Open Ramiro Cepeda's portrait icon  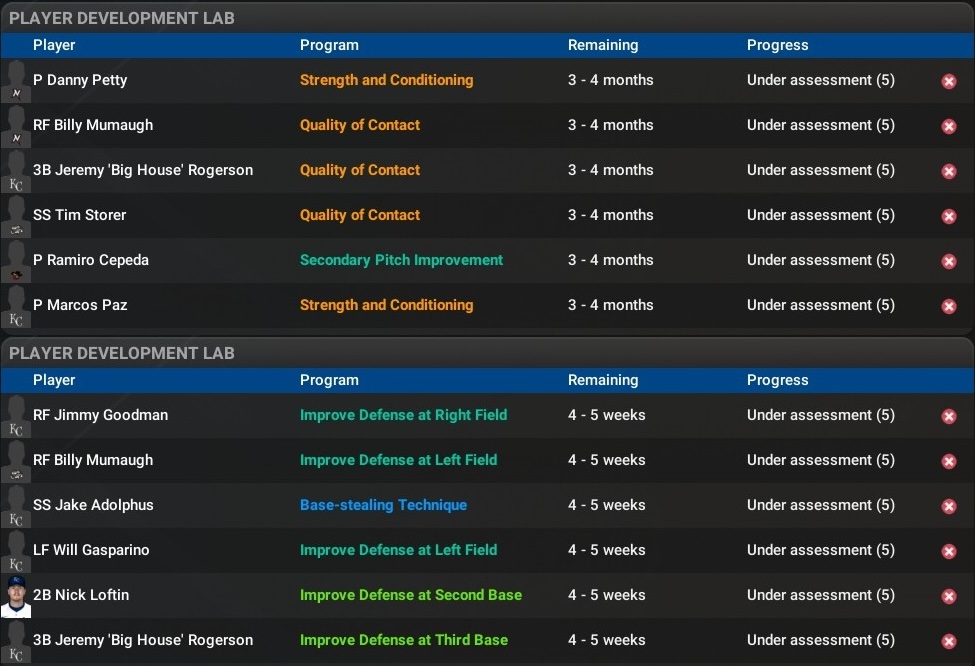(16, 260)
